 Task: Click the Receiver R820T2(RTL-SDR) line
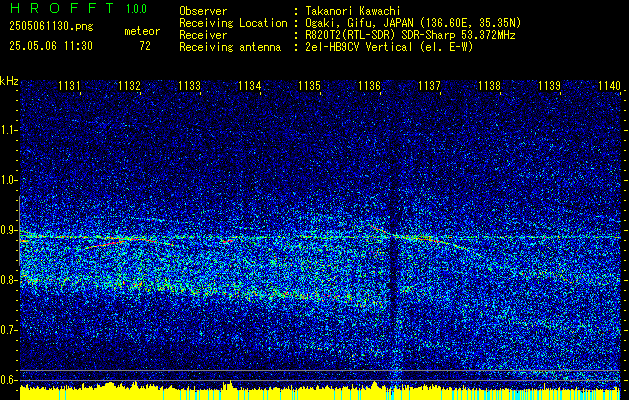[x=410, y=35]
